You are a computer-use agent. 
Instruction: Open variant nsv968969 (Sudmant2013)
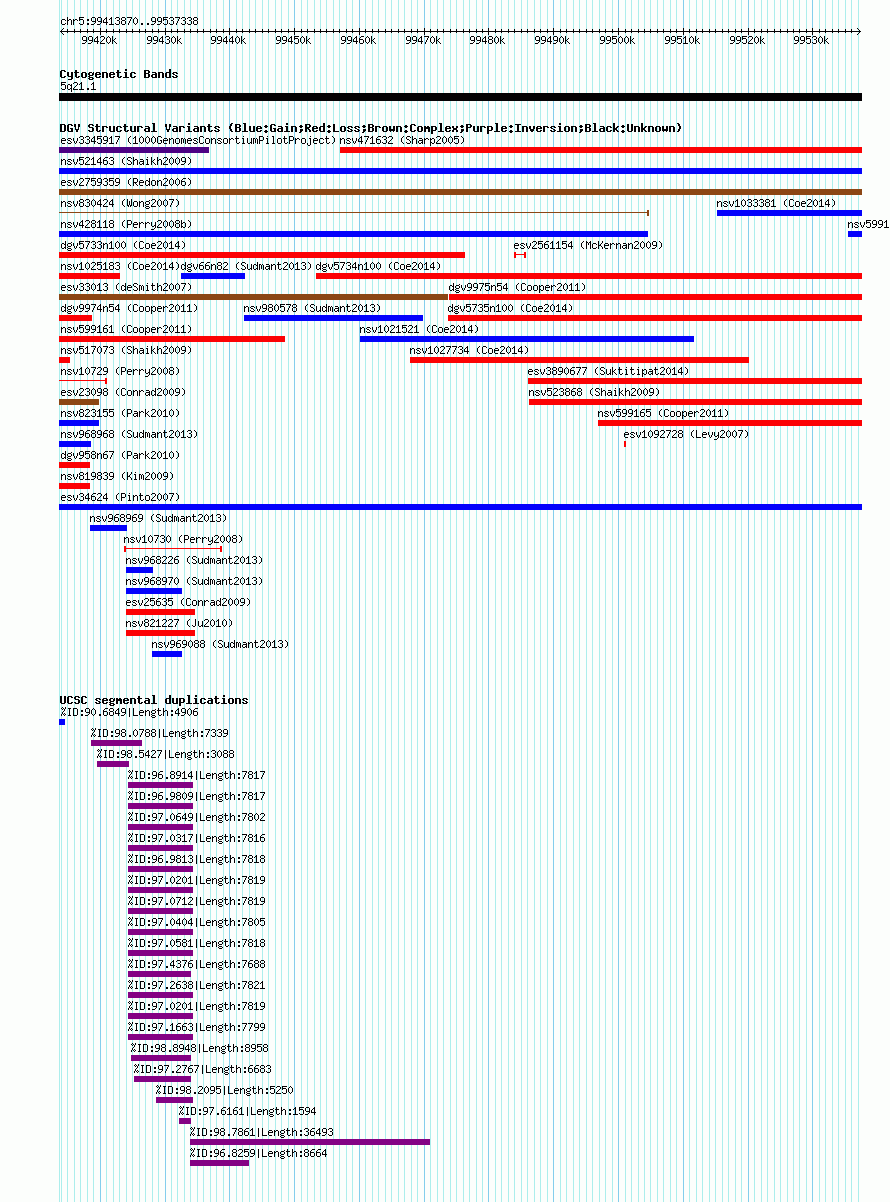pos(108,528)
